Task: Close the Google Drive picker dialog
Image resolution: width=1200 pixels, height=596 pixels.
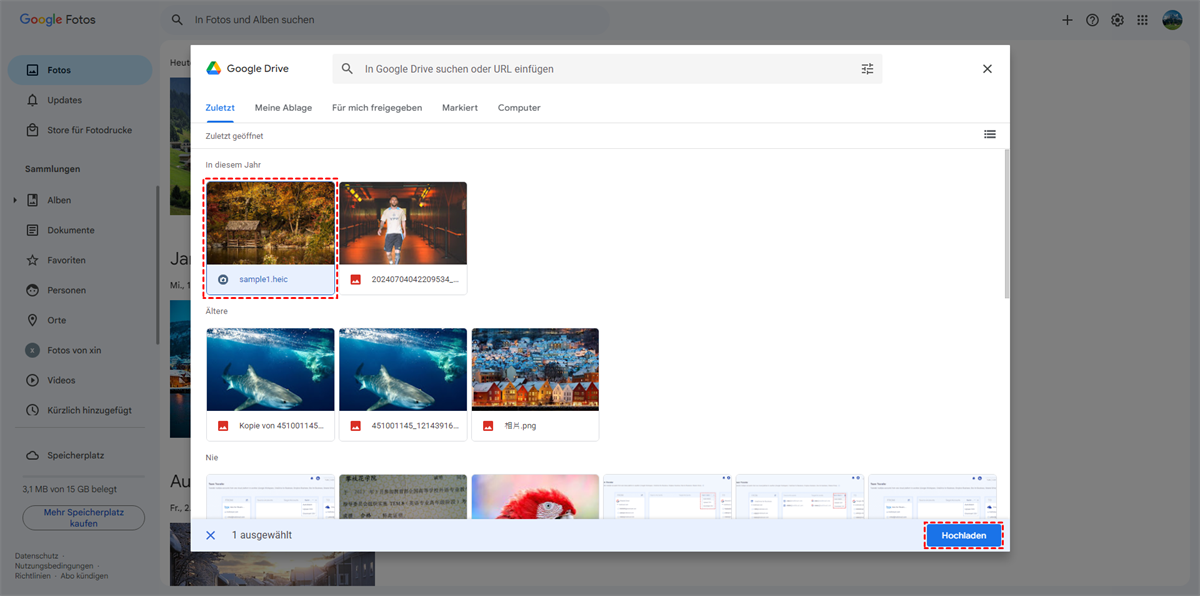Action: 987,69
